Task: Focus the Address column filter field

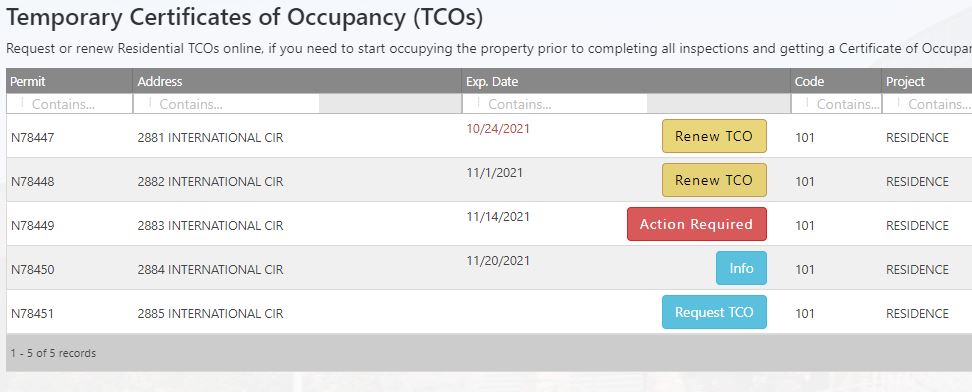Action: [226, 104]
